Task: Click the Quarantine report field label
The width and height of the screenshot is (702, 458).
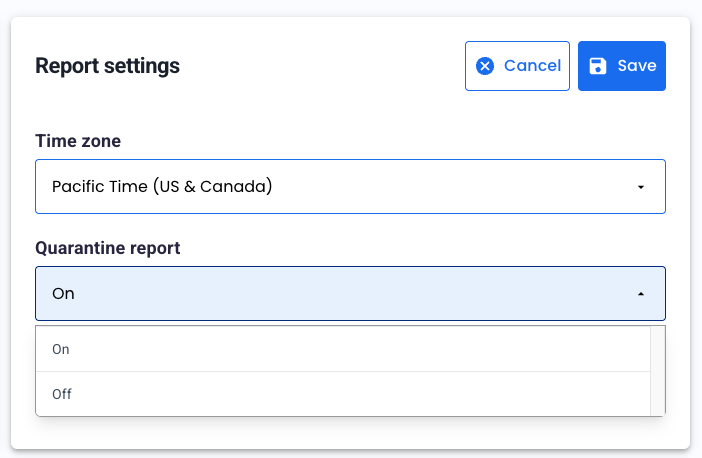Action: click(107, 248)
